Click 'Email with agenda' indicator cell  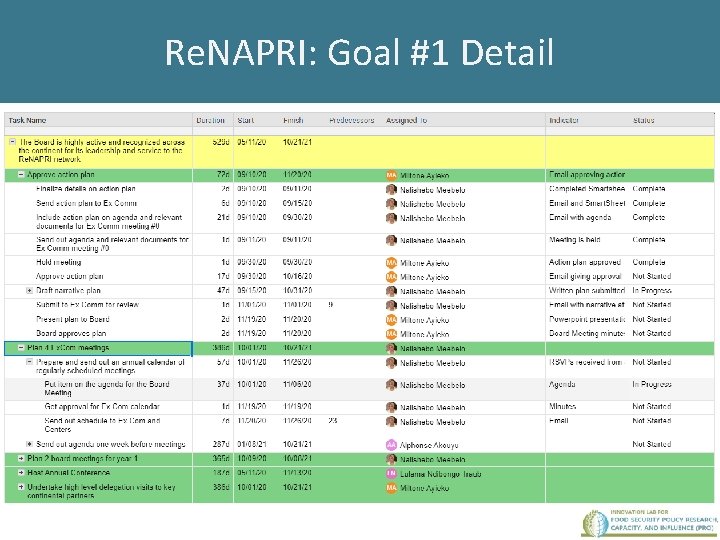(580, 217)
